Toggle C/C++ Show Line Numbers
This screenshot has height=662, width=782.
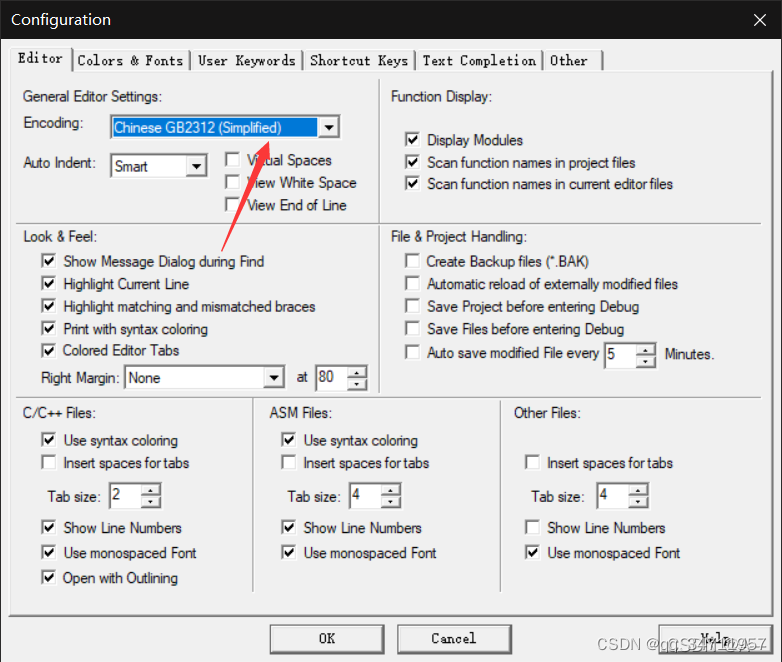(x=49, y=527)
